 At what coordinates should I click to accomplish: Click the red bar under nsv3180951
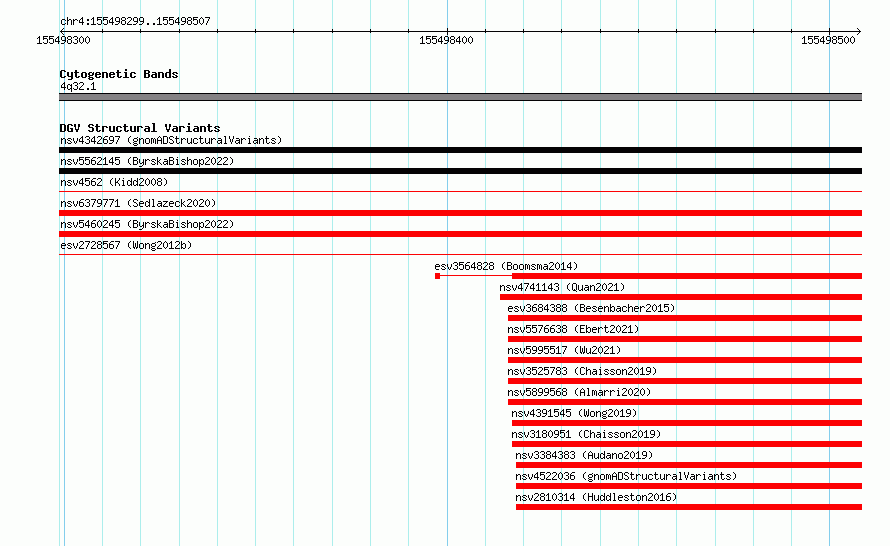point(687,444)
